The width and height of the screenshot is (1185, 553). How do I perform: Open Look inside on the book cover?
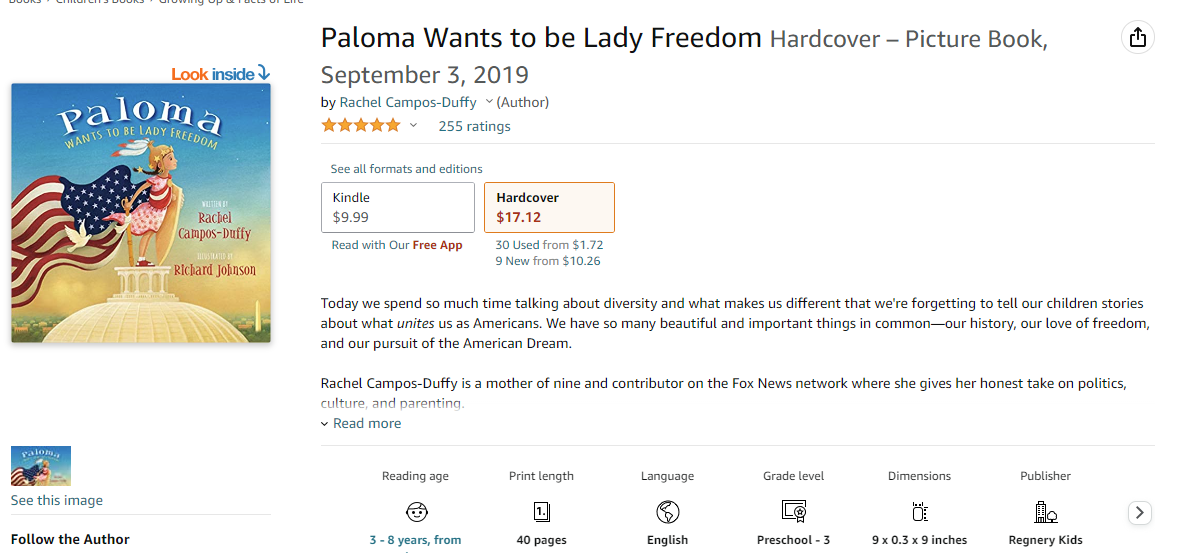point(221,73)
